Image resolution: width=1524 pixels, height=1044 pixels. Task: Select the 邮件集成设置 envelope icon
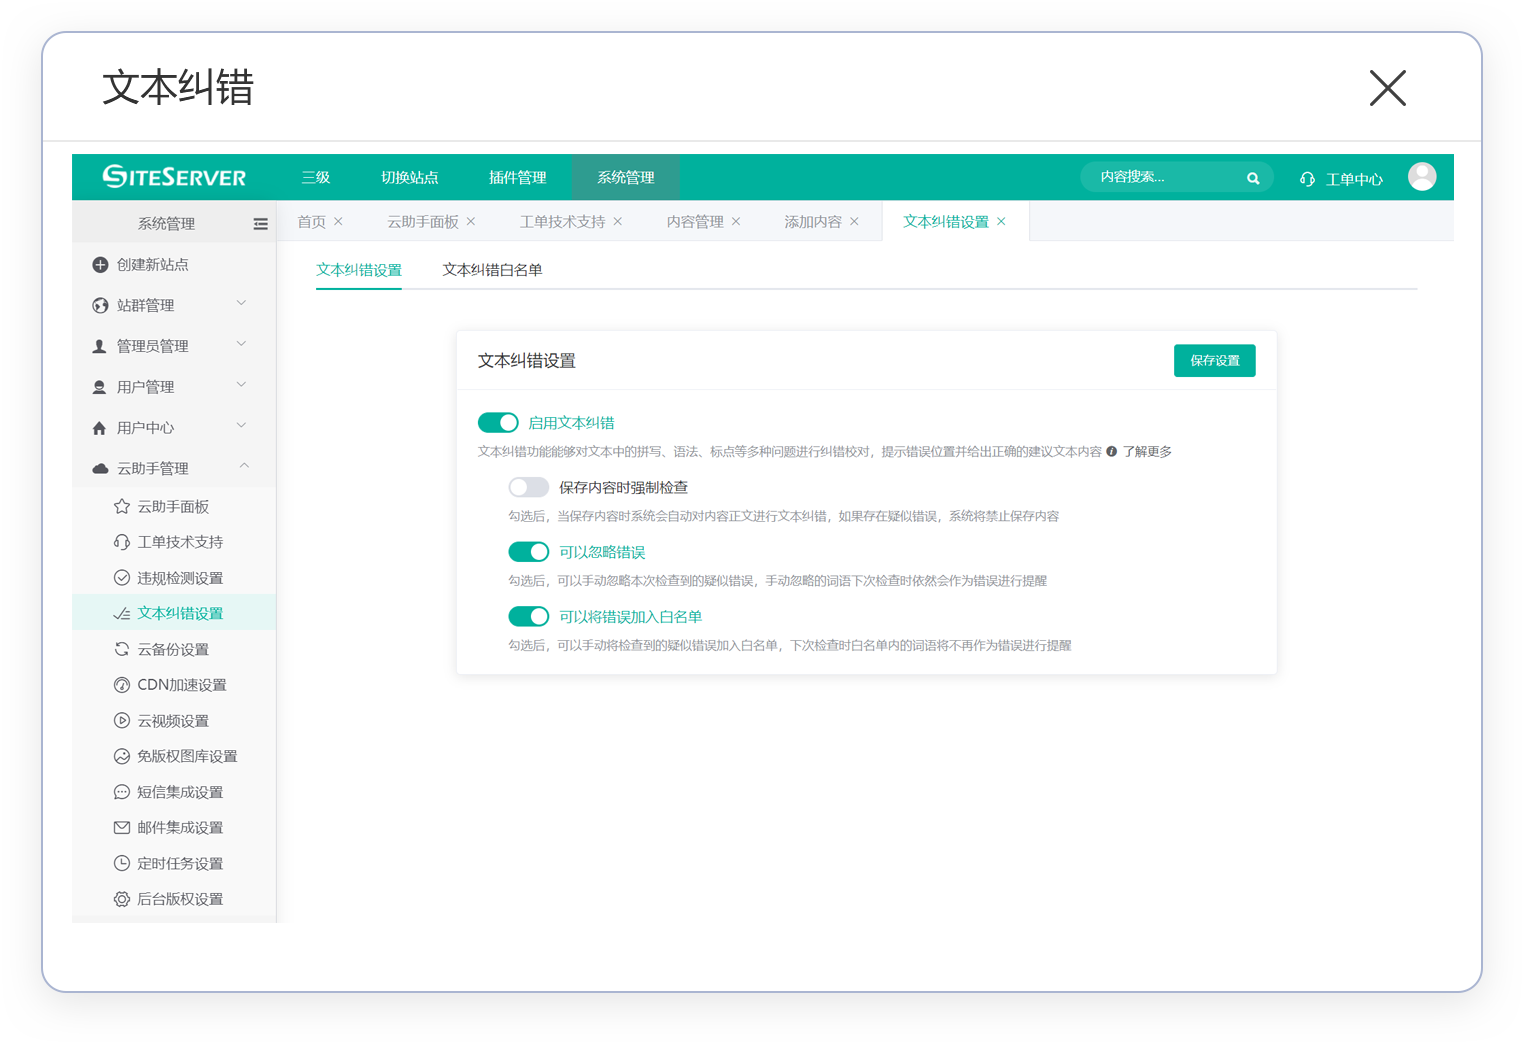pos(122,828)
